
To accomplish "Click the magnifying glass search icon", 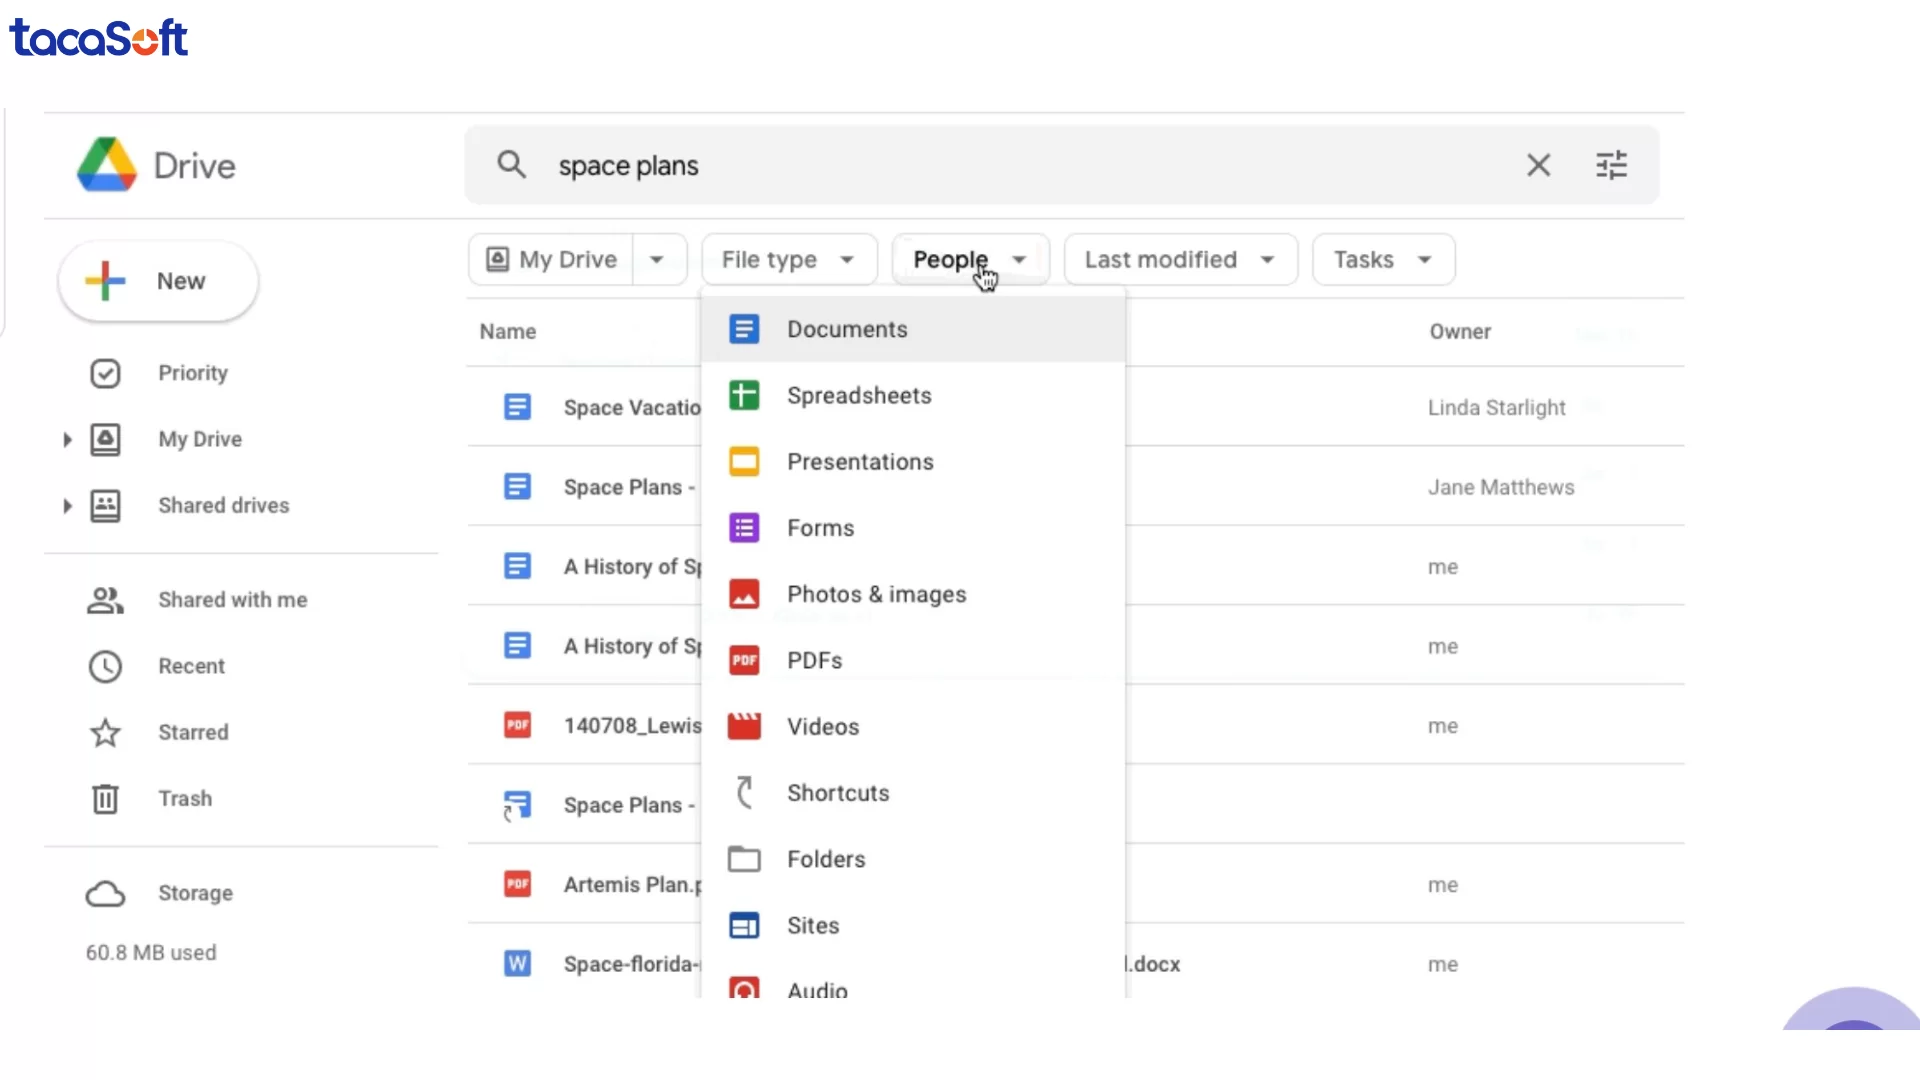I will click(511, 165).
